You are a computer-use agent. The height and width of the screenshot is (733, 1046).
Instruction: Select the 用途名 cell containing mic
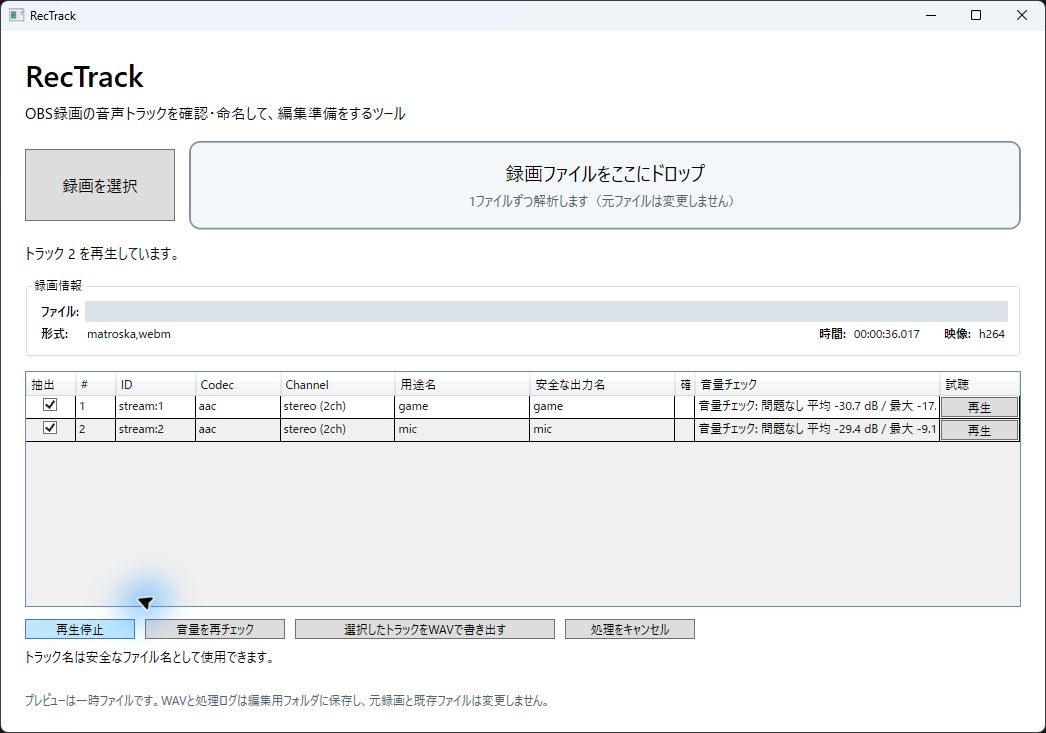click(x=462, y=430)
